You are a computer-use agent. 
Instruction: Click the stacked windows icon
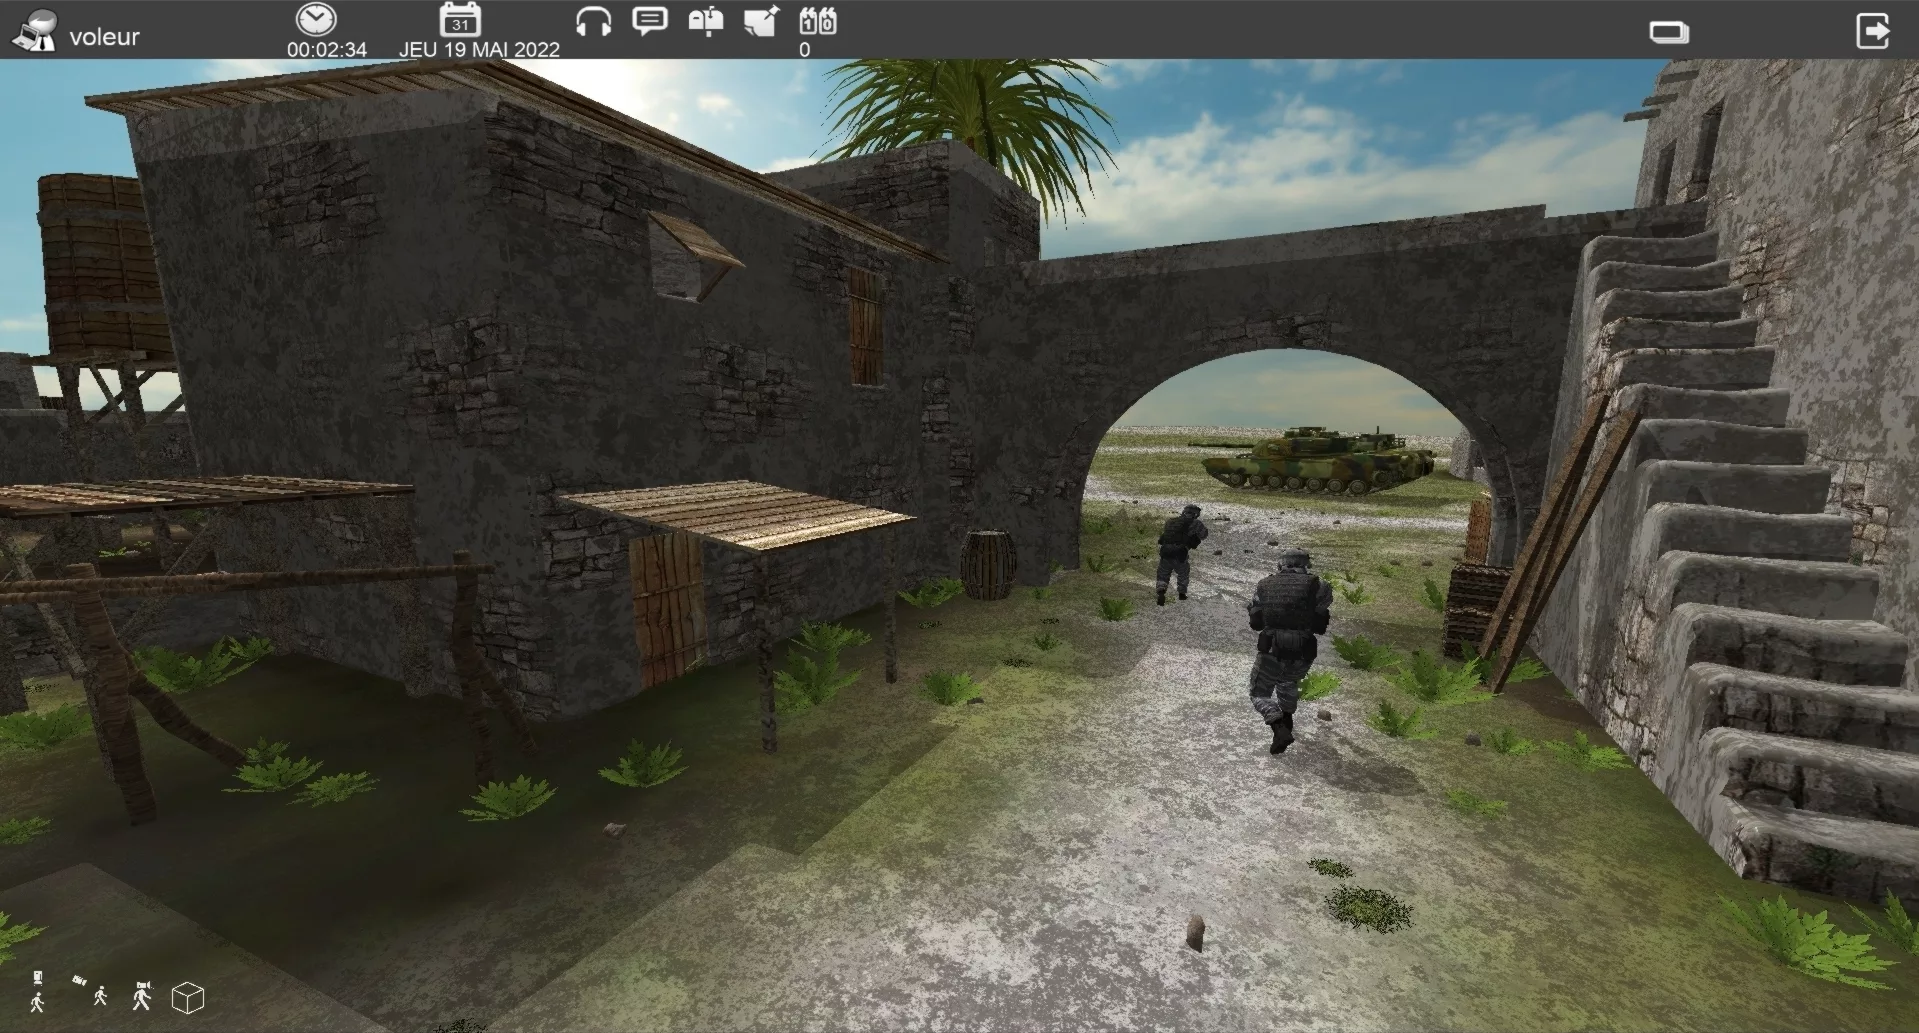click(x=1669, y=33)
